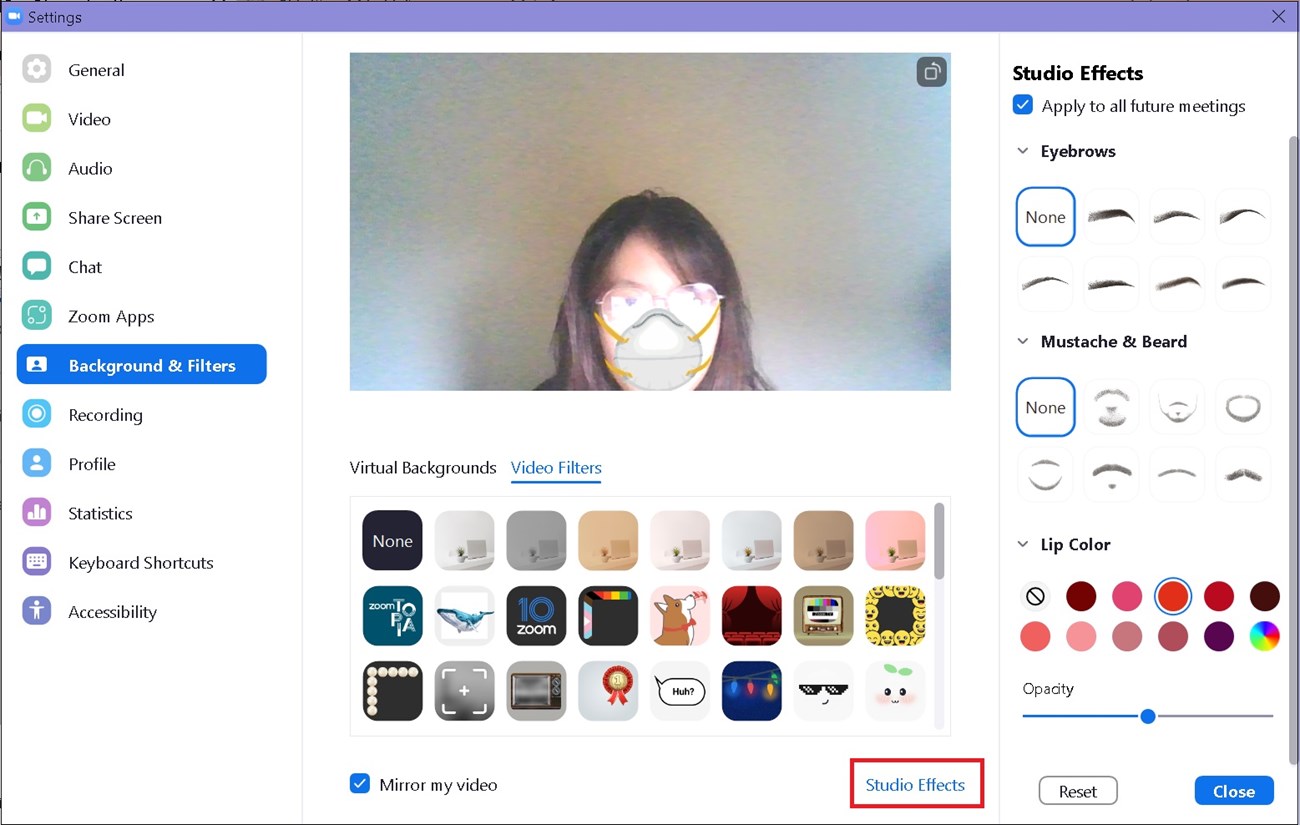The image size is (1300, 825).
Task: Select None under Eyebrows
Action: [x=1045, y=217]
